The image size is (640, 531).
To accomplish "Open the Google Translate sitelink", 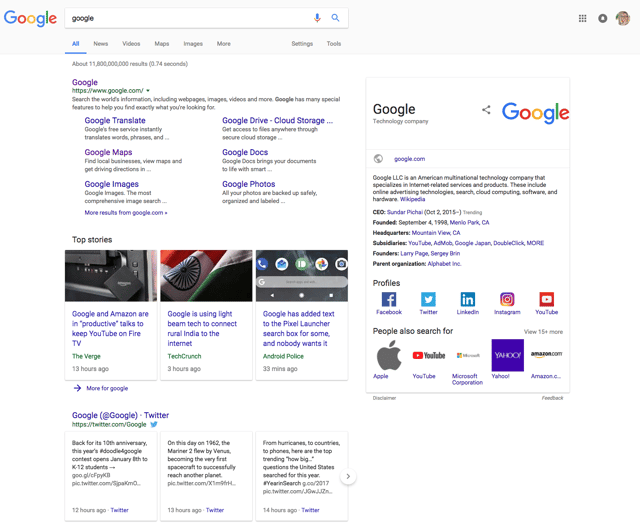I will pos(115,120).
